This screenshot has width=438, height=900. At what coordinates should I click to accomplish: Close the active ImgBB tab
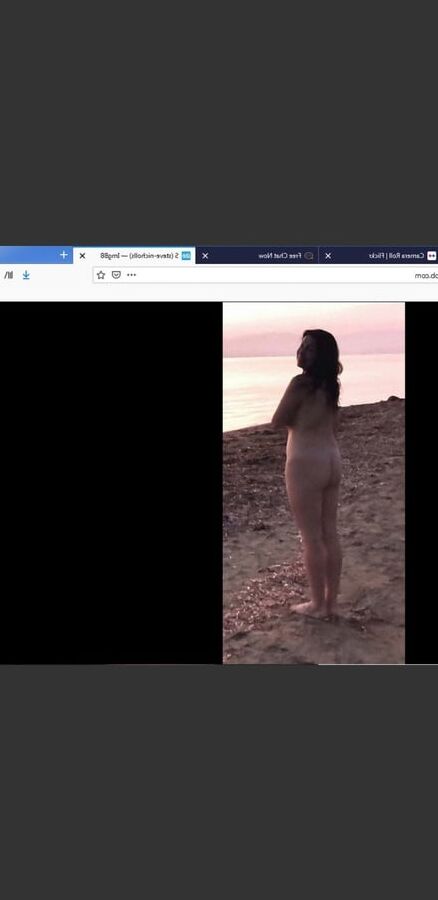pyautogui.click(x=82, y=256)
